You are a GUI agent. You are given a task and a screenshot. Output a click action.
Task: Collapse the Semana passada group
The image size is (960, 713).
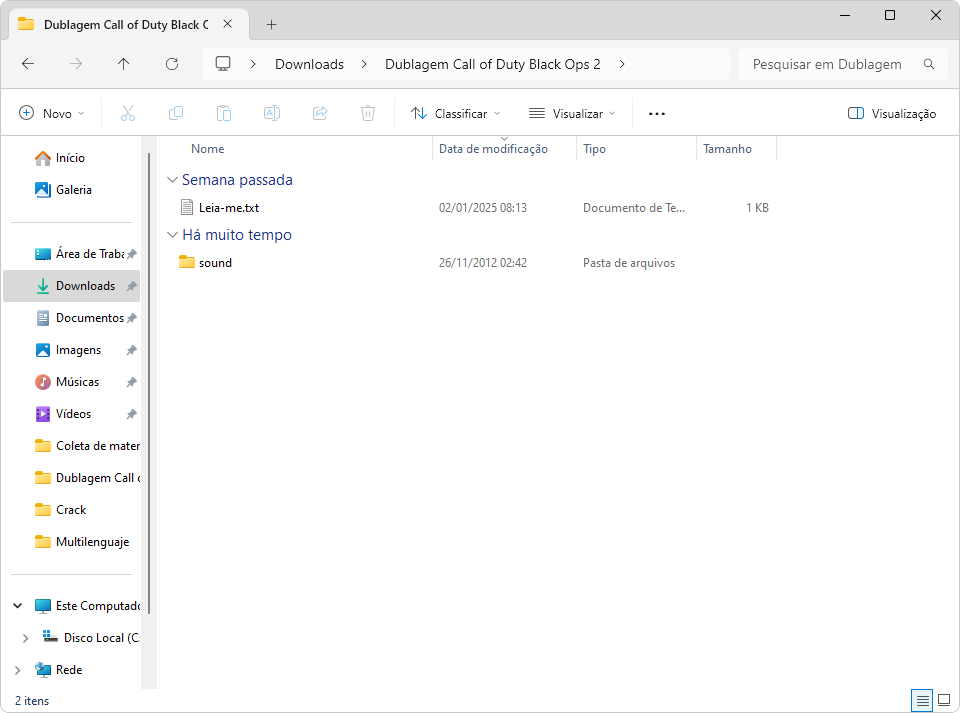click(x=173, y=180)
